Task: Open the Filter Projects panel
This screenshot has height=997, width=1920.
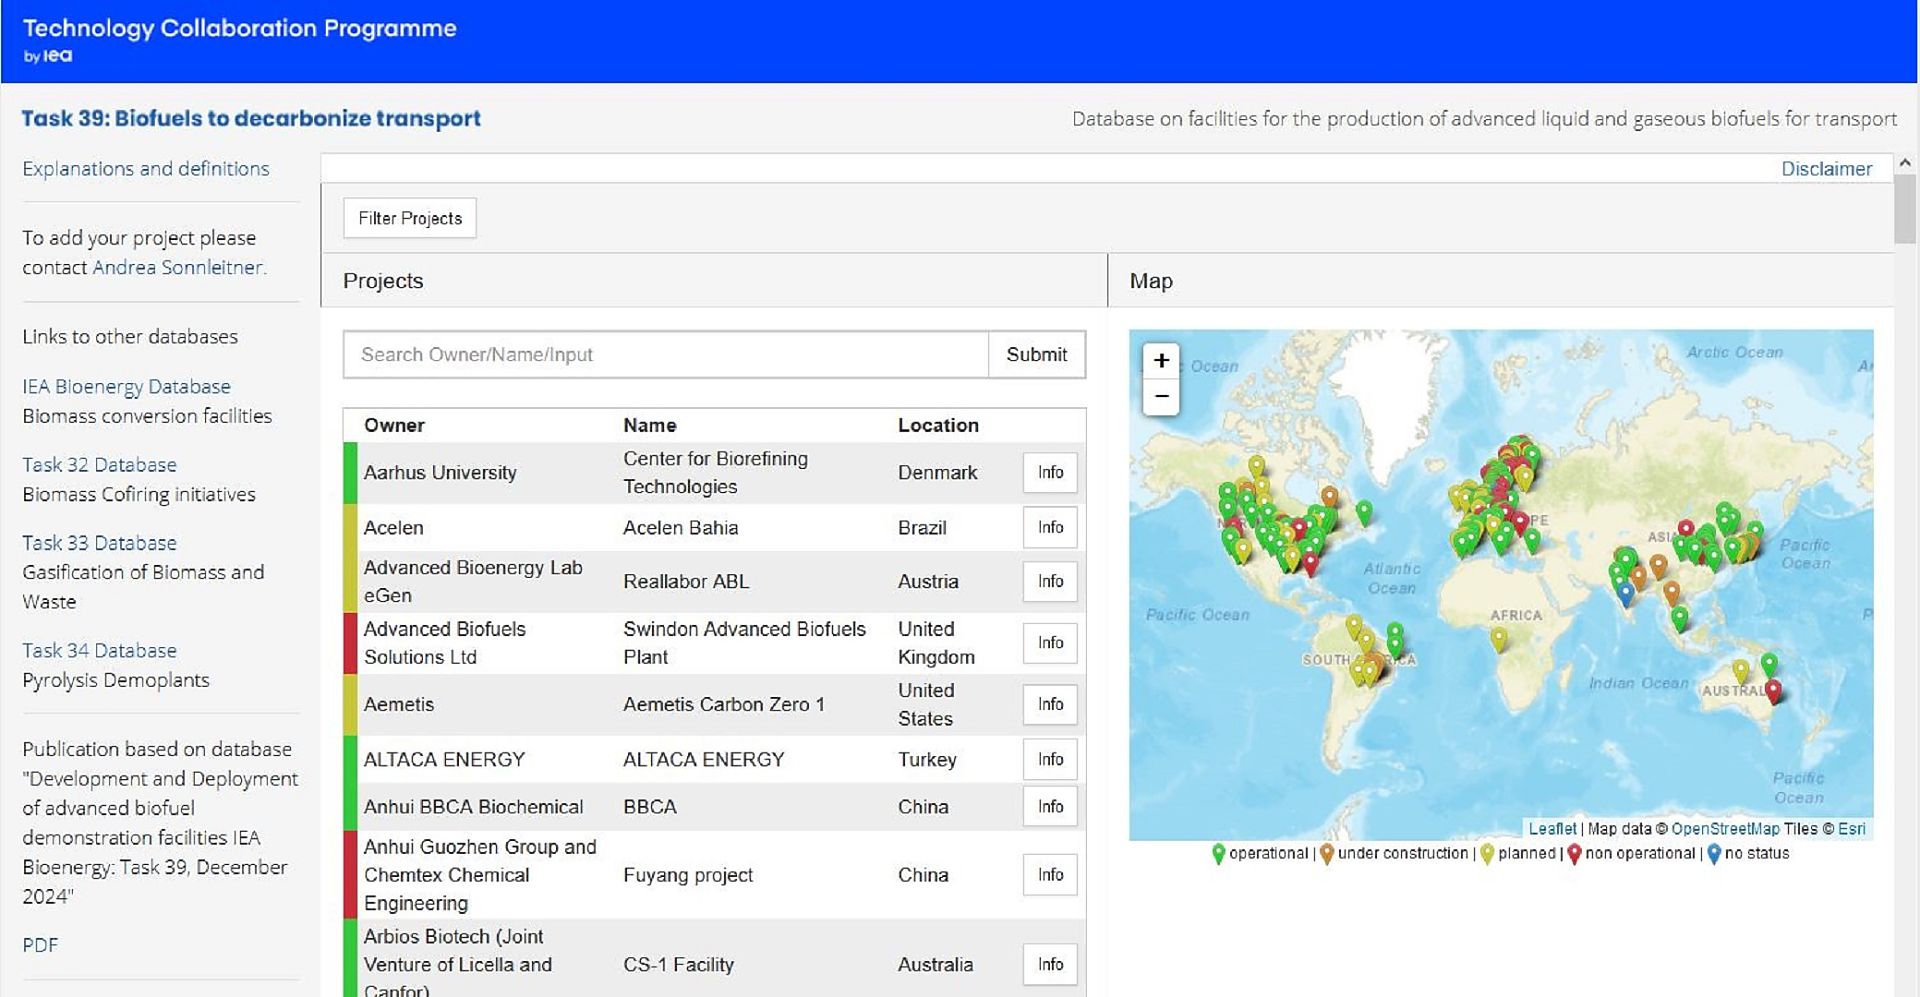Action: (410, 218)
